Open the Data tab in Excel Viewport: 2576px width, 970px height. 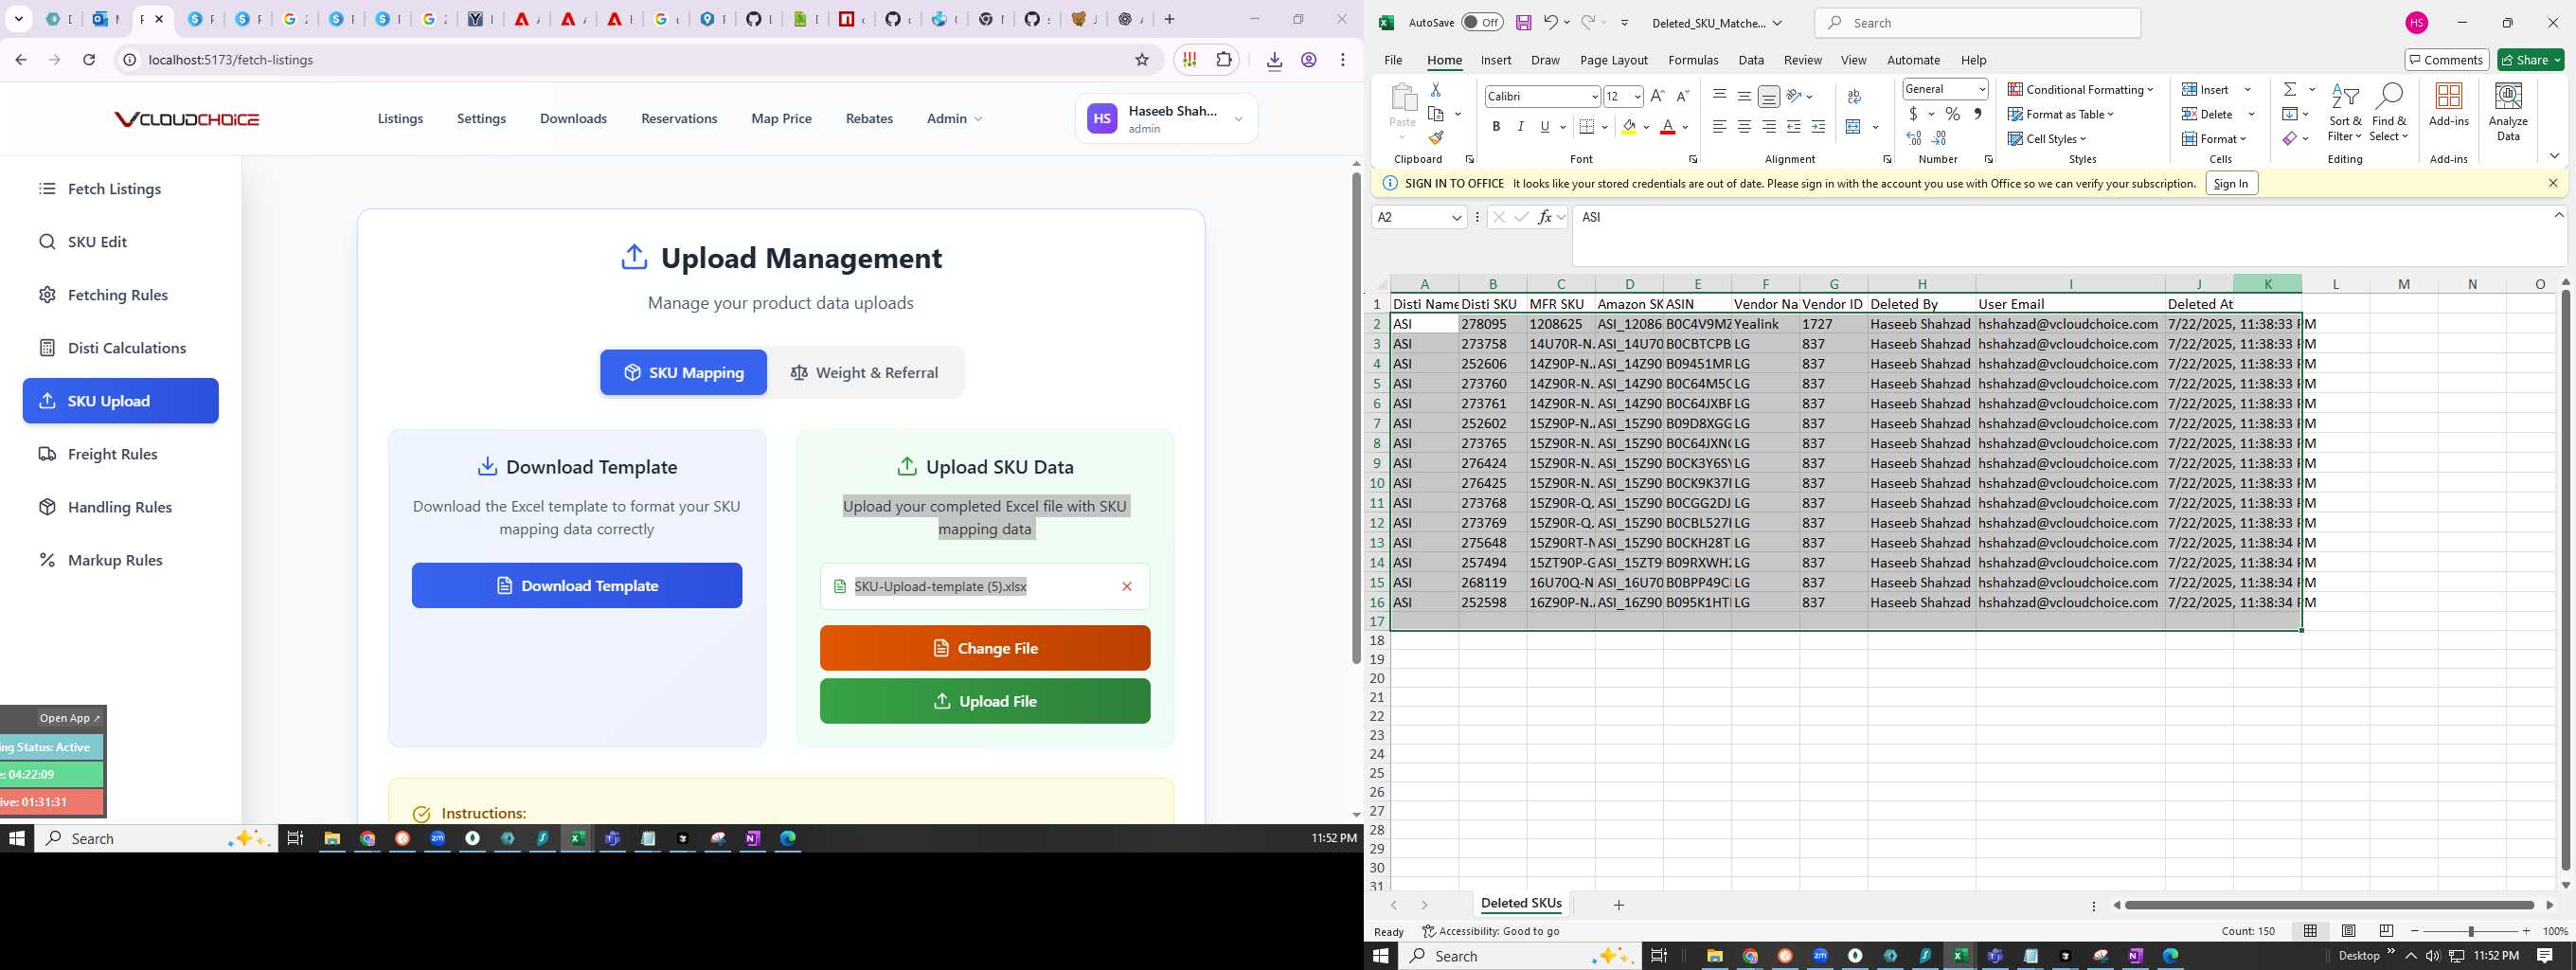(x=1750, y=60)
